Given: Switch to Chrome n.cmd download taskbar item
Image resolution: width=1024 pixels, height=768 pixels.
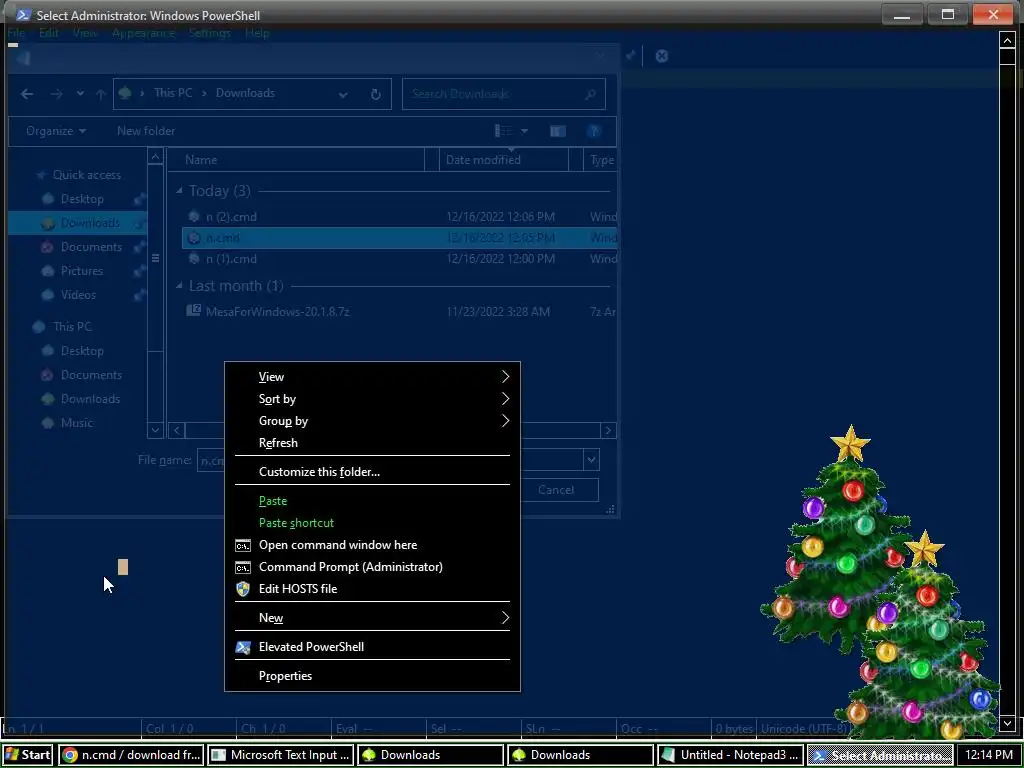Looking at the screenshot, I should pos(131,756).
